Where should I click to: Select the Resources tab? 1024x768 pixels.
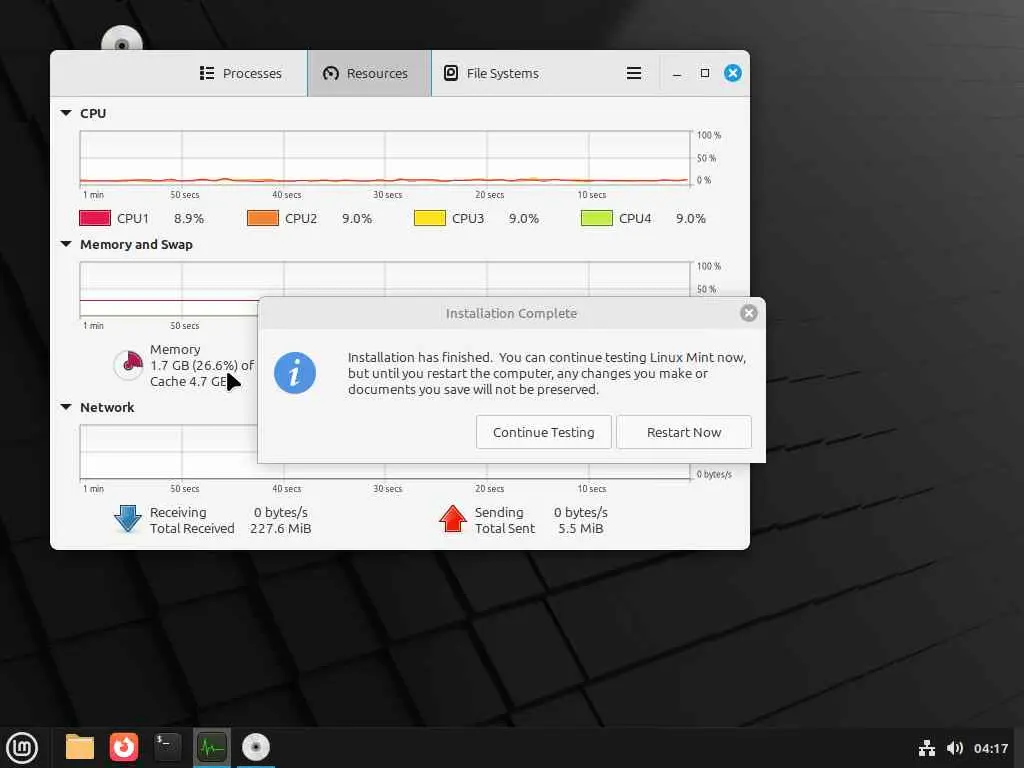[x=369, y=73]
